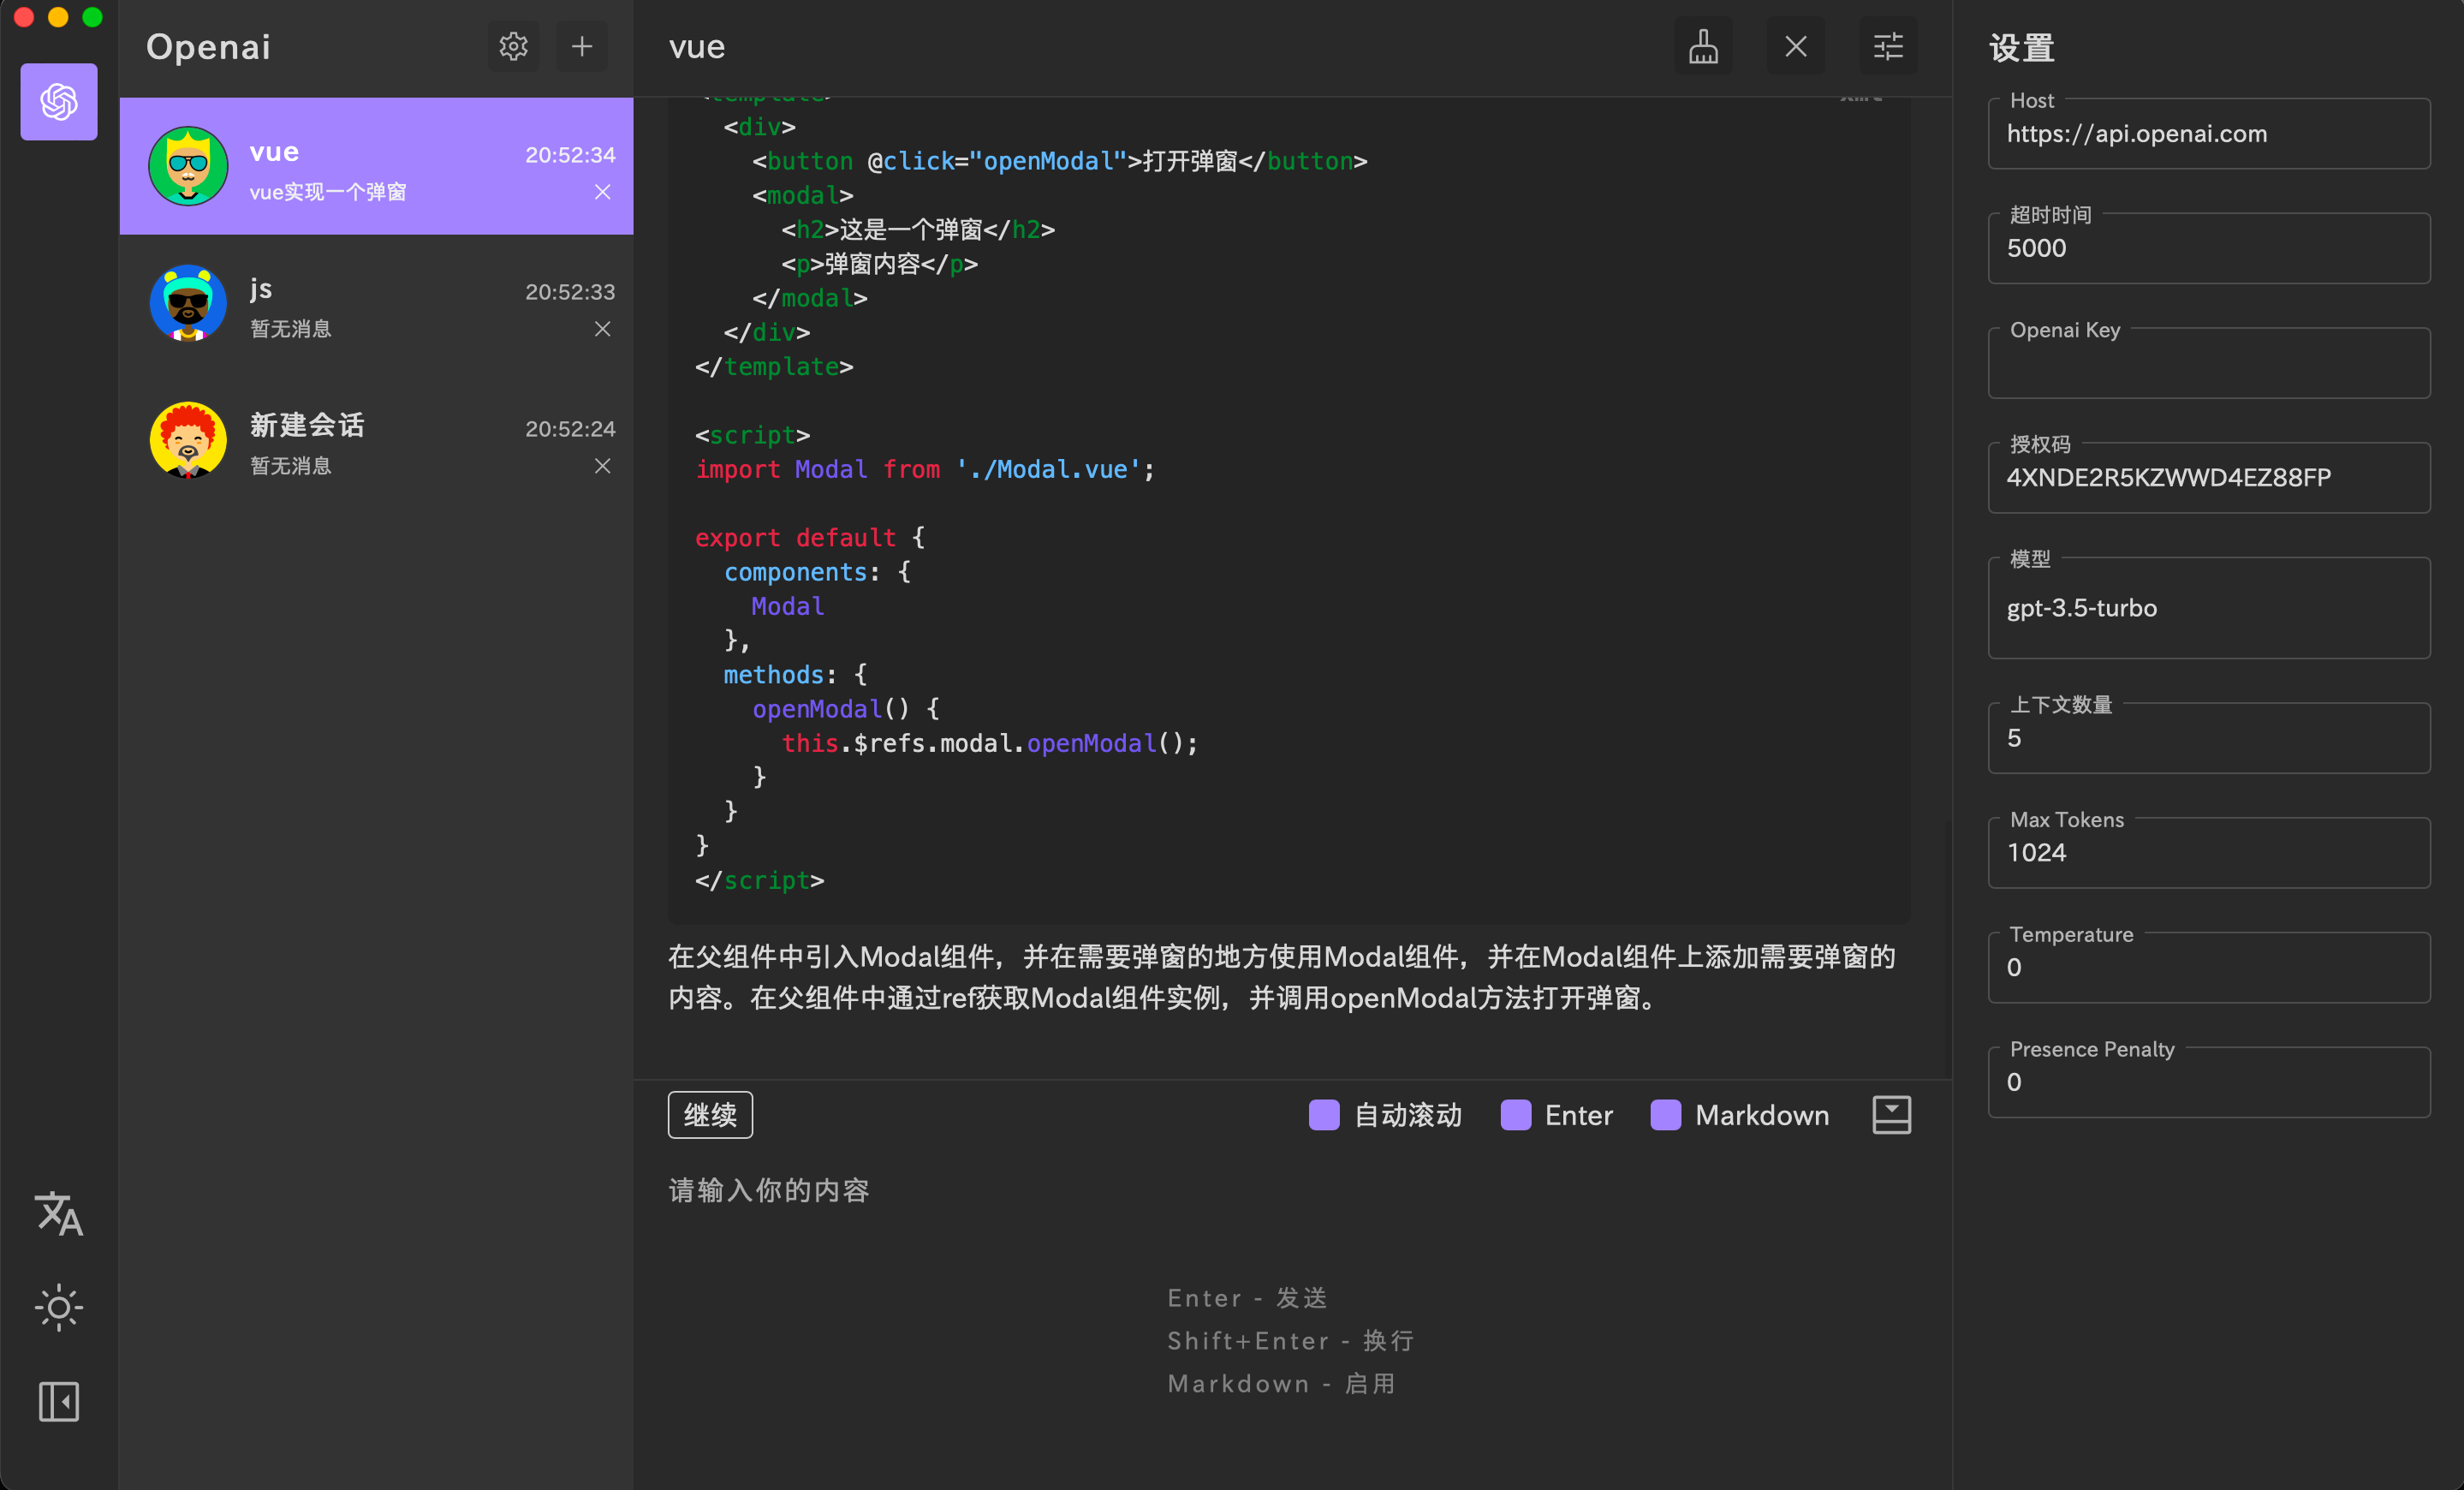Click the OpenAI logo sidebar icon
This screenshot has height=1490, width=2464.
point(59,102)
